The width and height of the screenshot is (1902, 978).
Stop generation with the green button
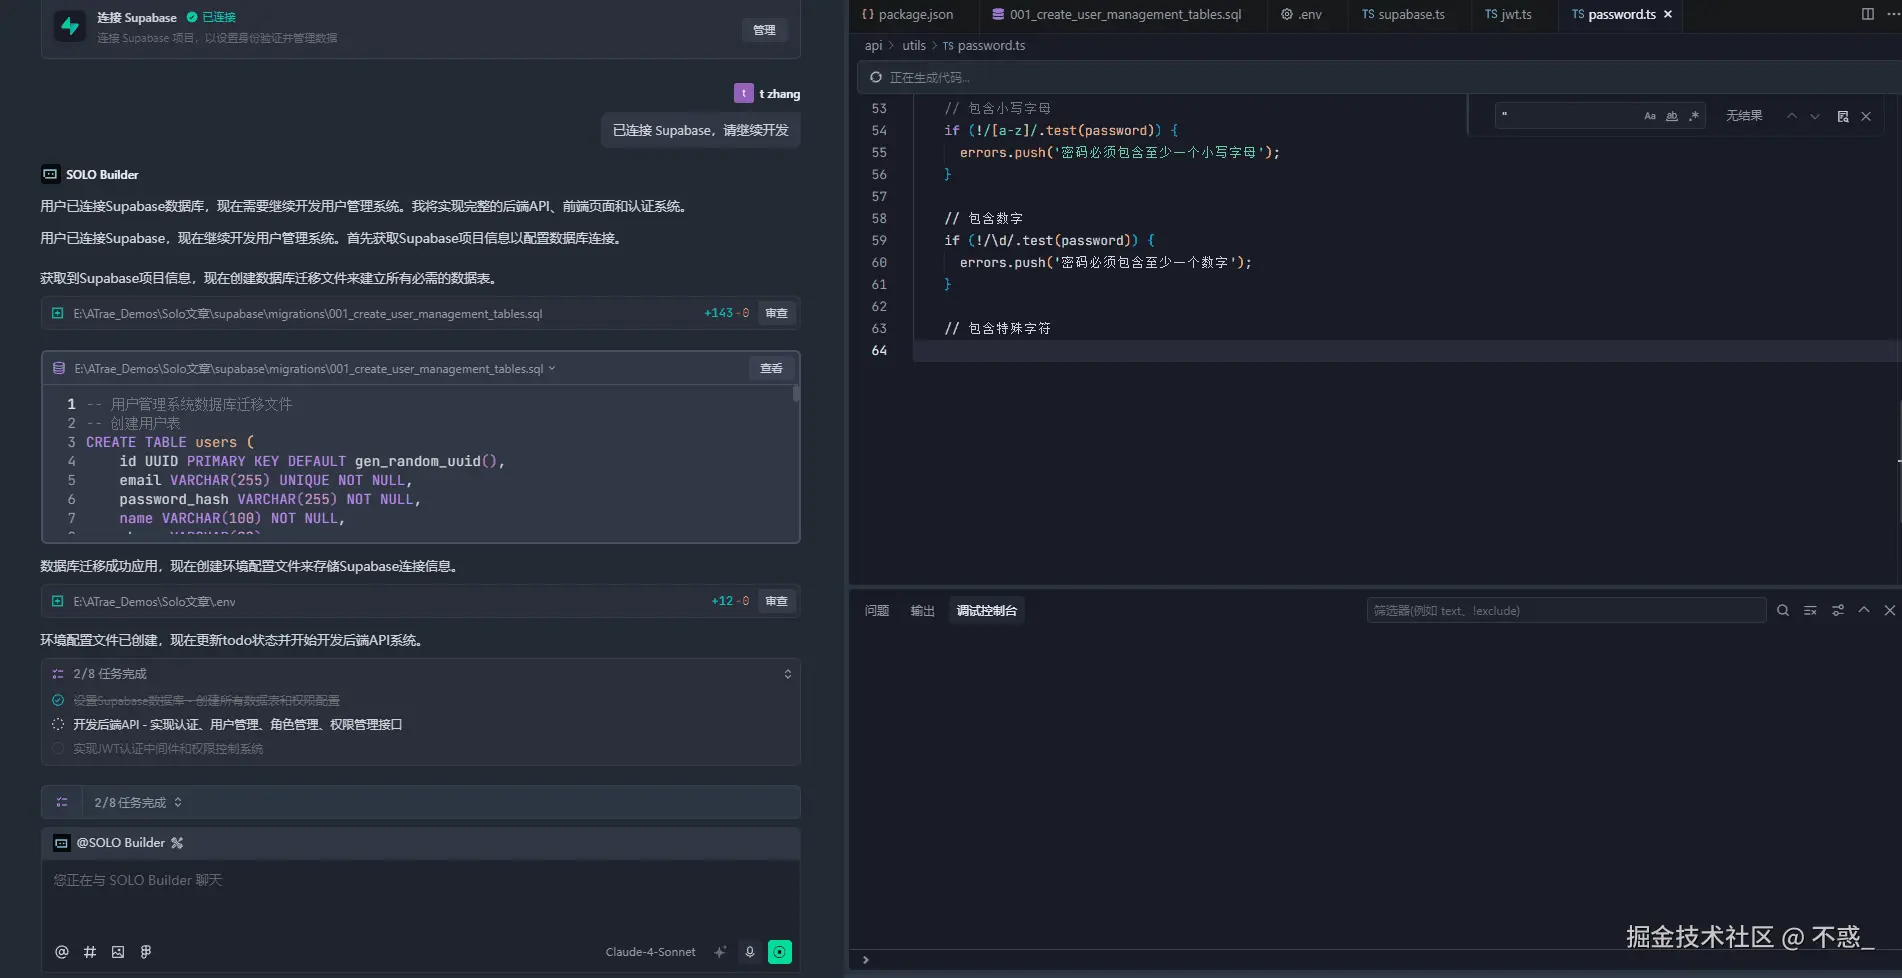(780, 952)
